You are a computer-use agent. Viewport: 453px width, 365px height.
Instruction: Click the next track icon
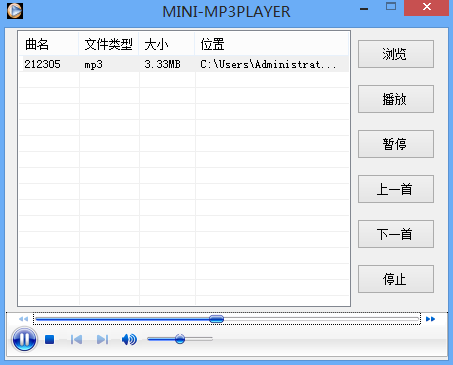102,340
